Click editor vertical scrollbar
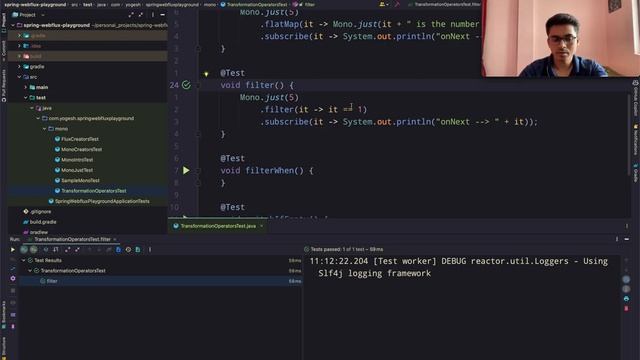640x360 pixels. [x=629, y=135]
